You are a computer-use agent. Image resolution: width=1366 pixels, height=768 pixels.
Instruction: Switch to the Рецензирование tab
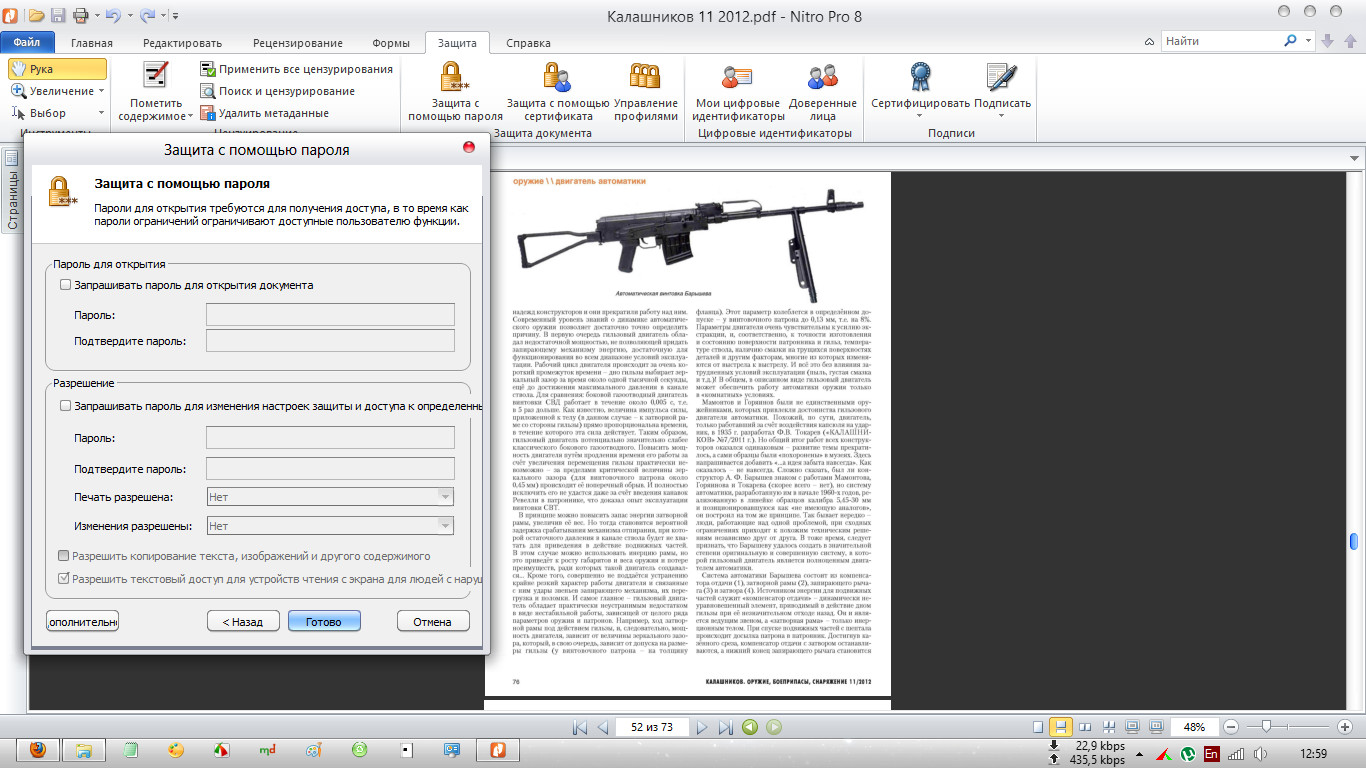[298, 43]
